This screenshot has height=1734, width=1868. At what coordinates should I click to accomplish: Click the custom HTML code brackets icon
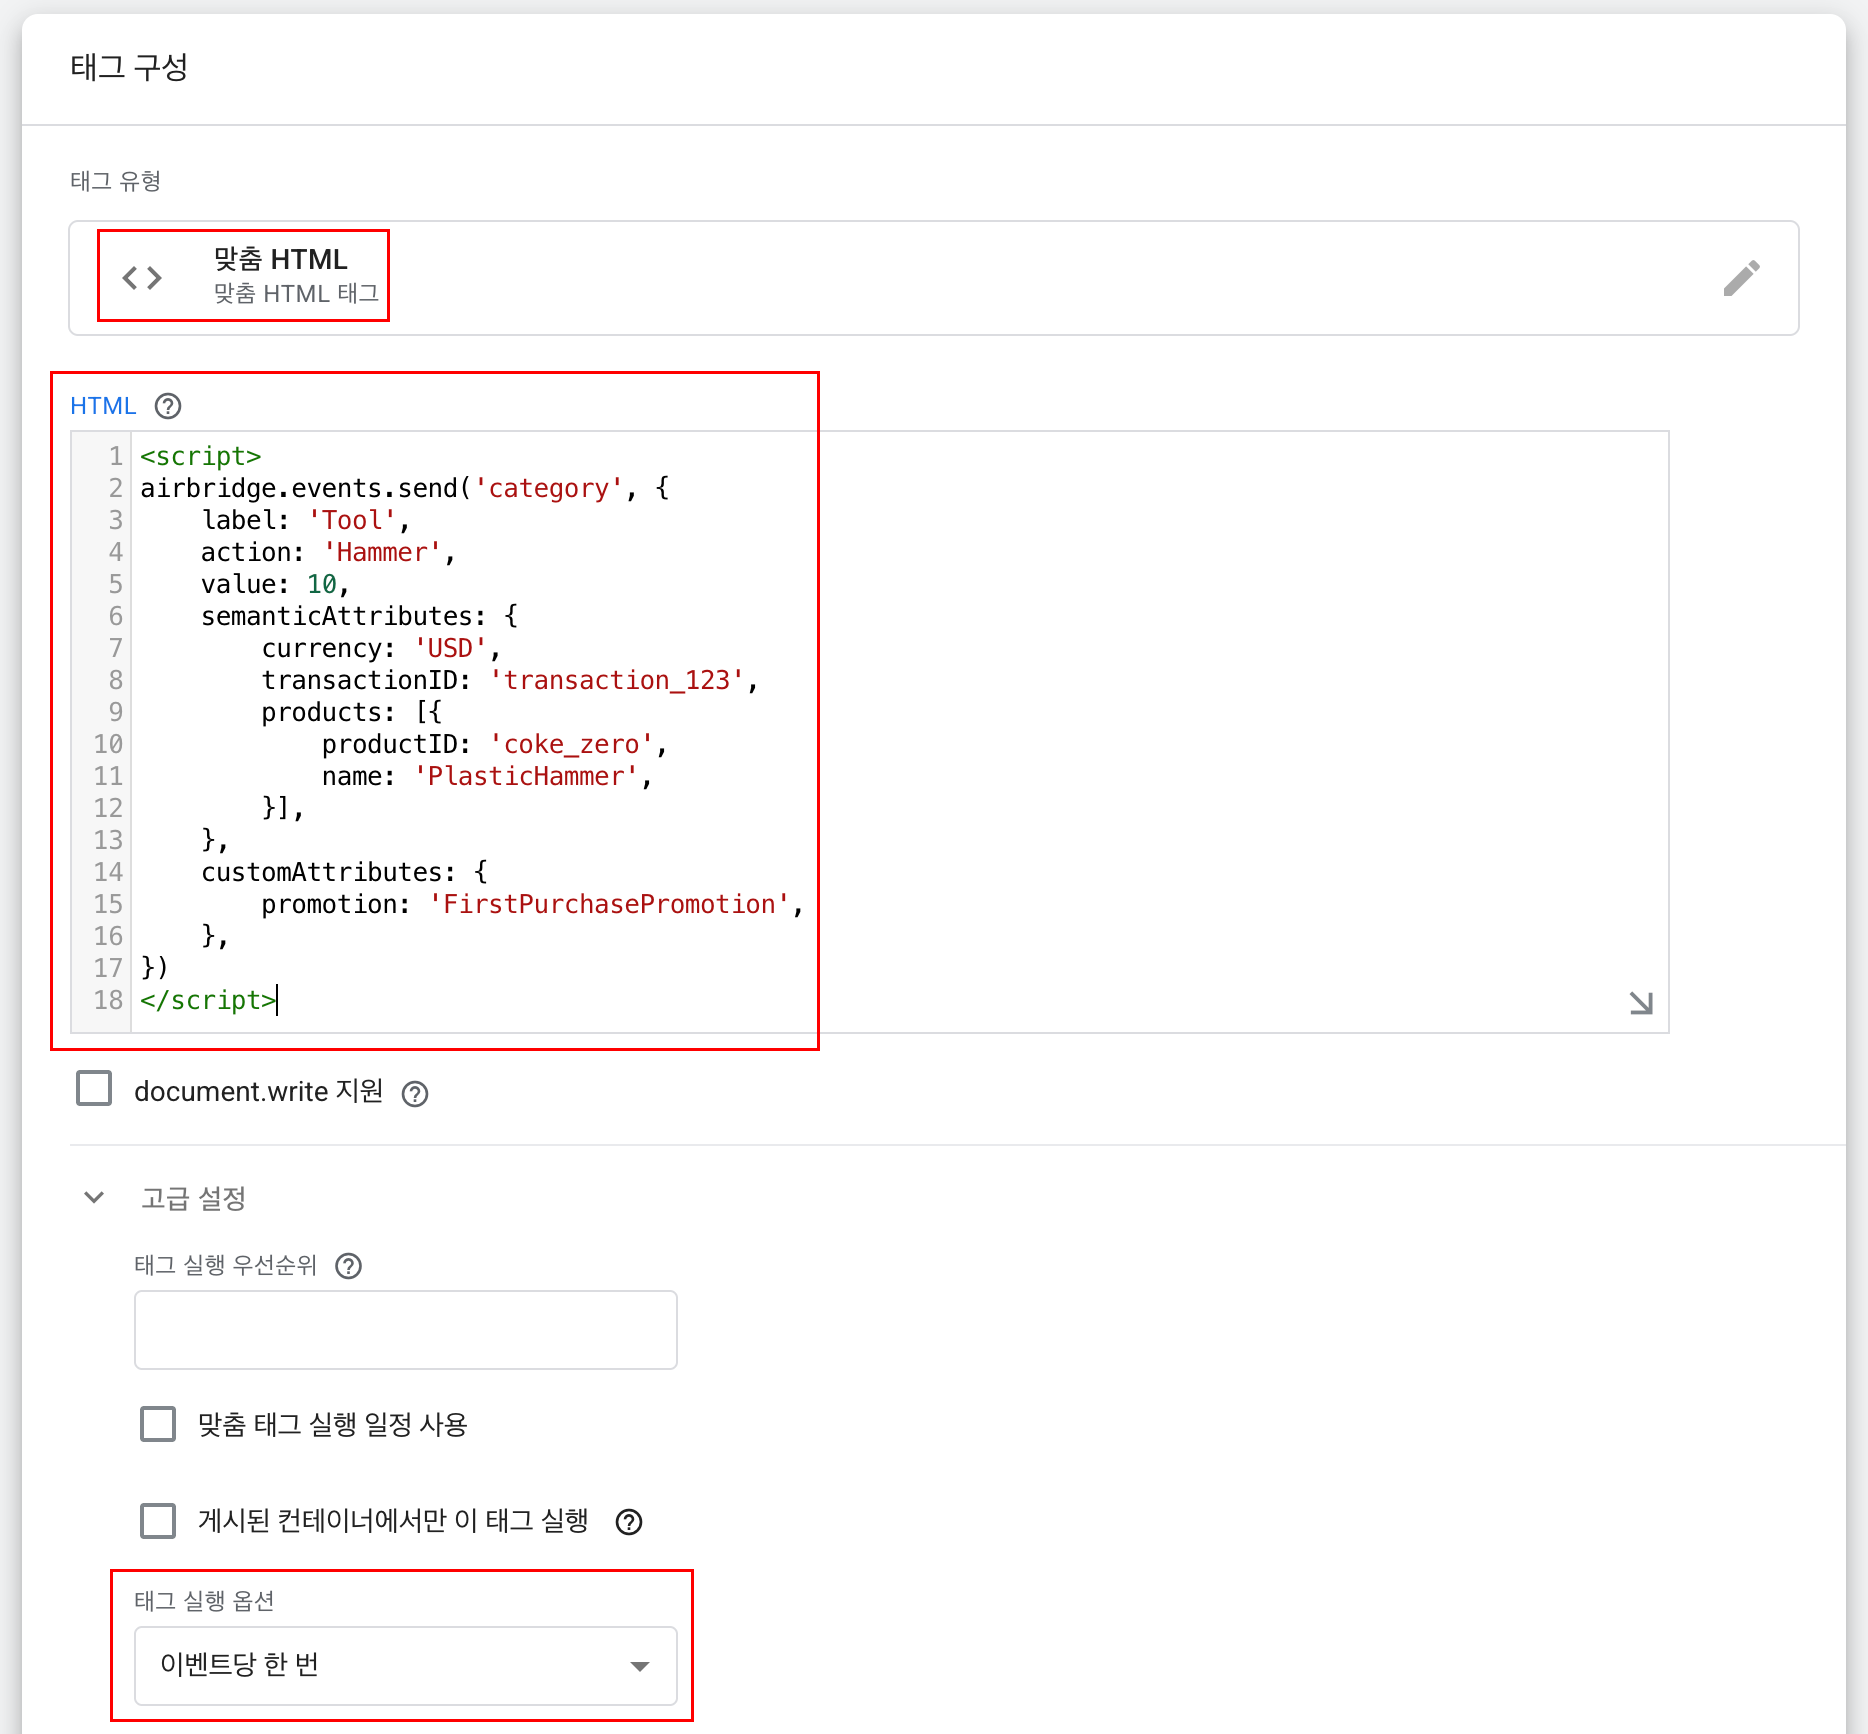[142, 277]
